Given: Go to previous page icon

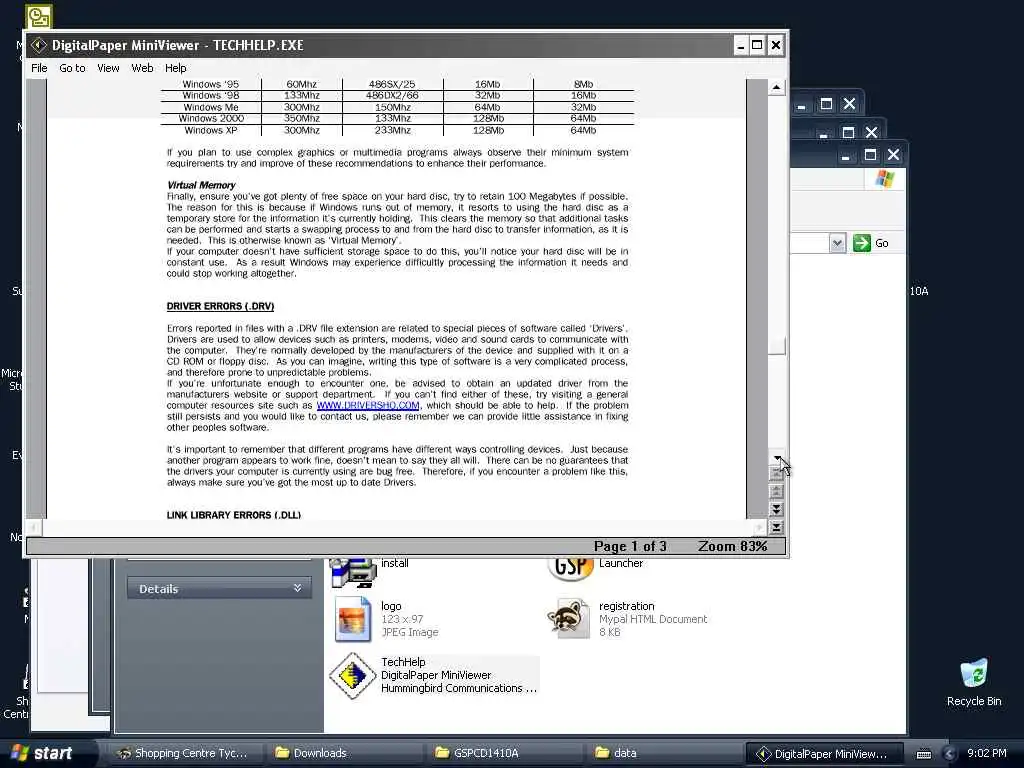Looking at the screenshot, I should [776, 492].
